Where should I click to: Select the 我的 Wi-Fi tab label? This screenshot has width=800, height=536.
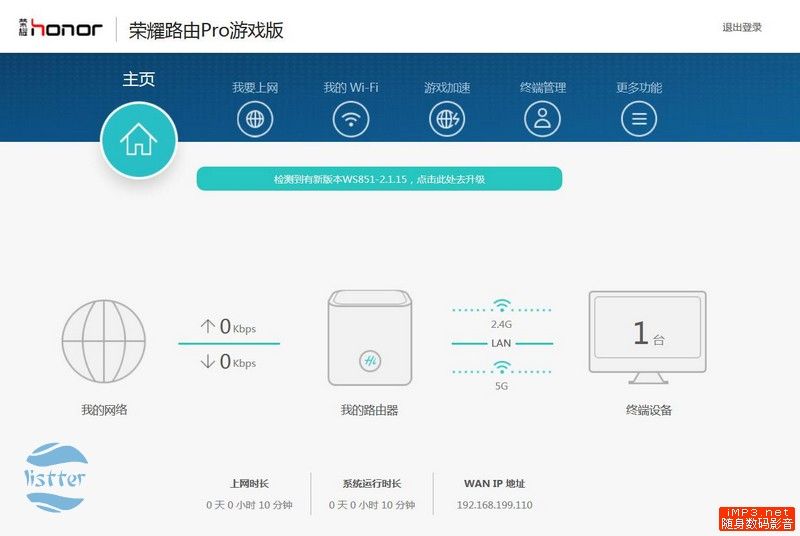click(x=351, y=88)
